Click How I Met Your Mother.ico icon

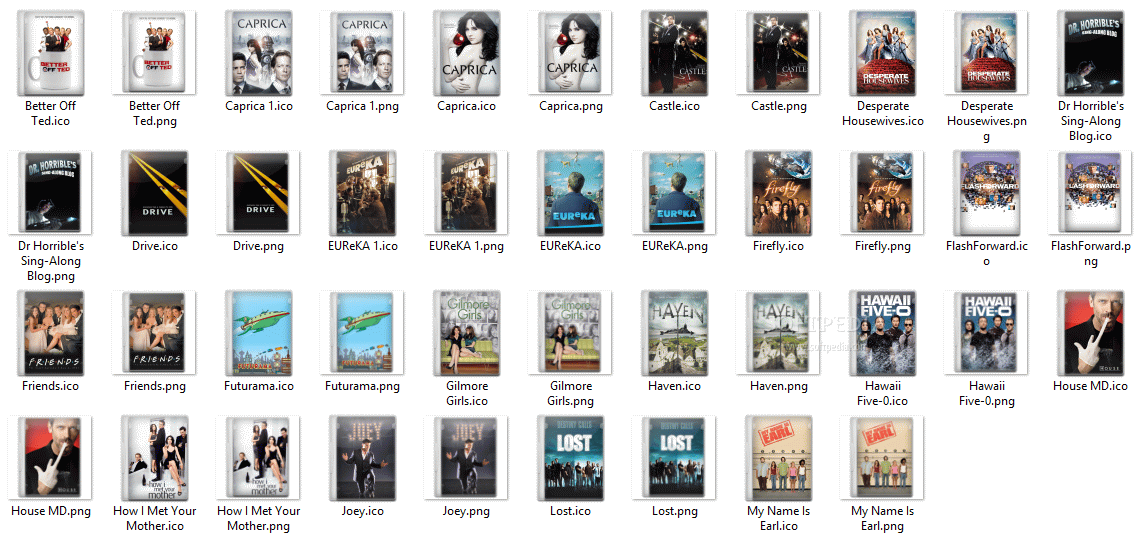click(x=154, y=458)
